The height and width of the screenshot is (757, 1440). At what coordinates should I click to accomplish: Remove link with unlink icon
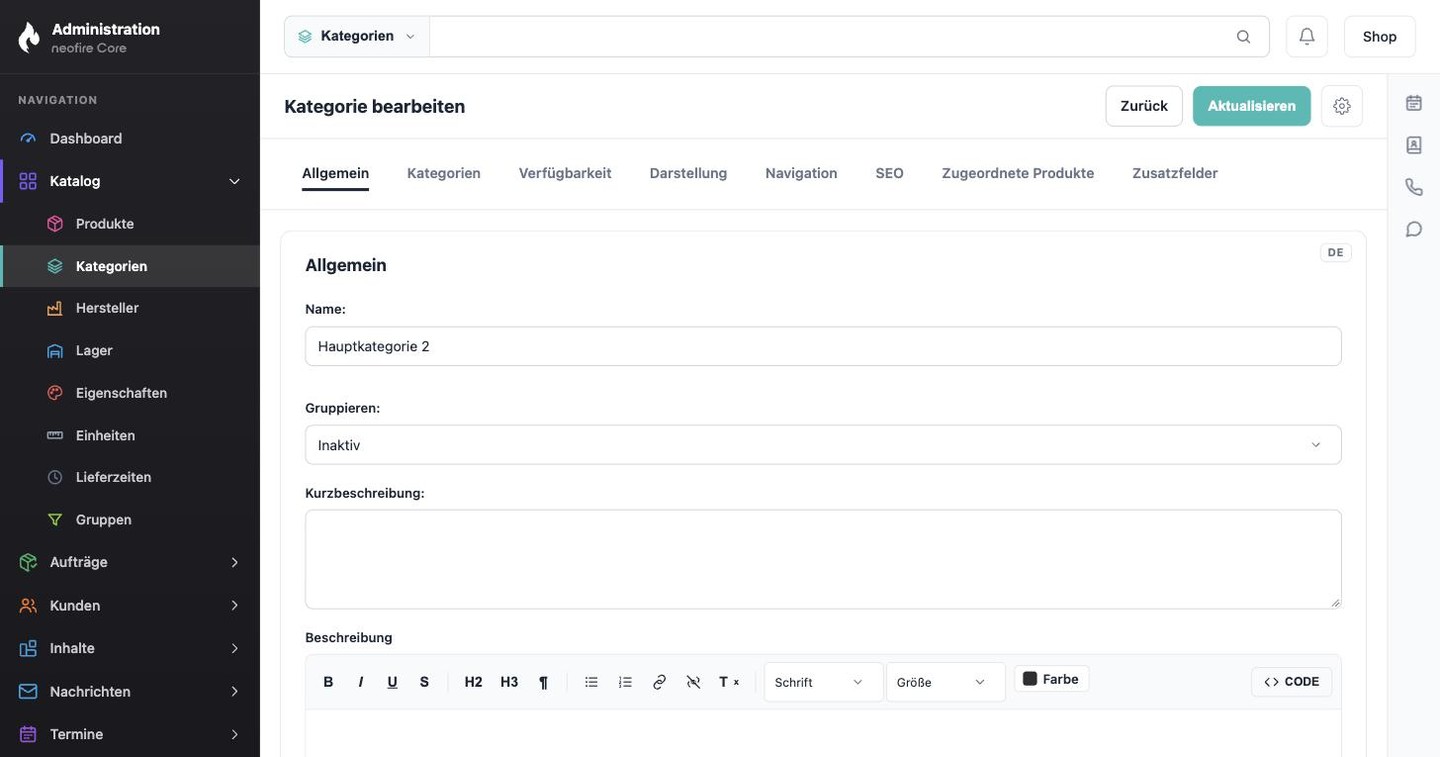(x=693, y=682)
